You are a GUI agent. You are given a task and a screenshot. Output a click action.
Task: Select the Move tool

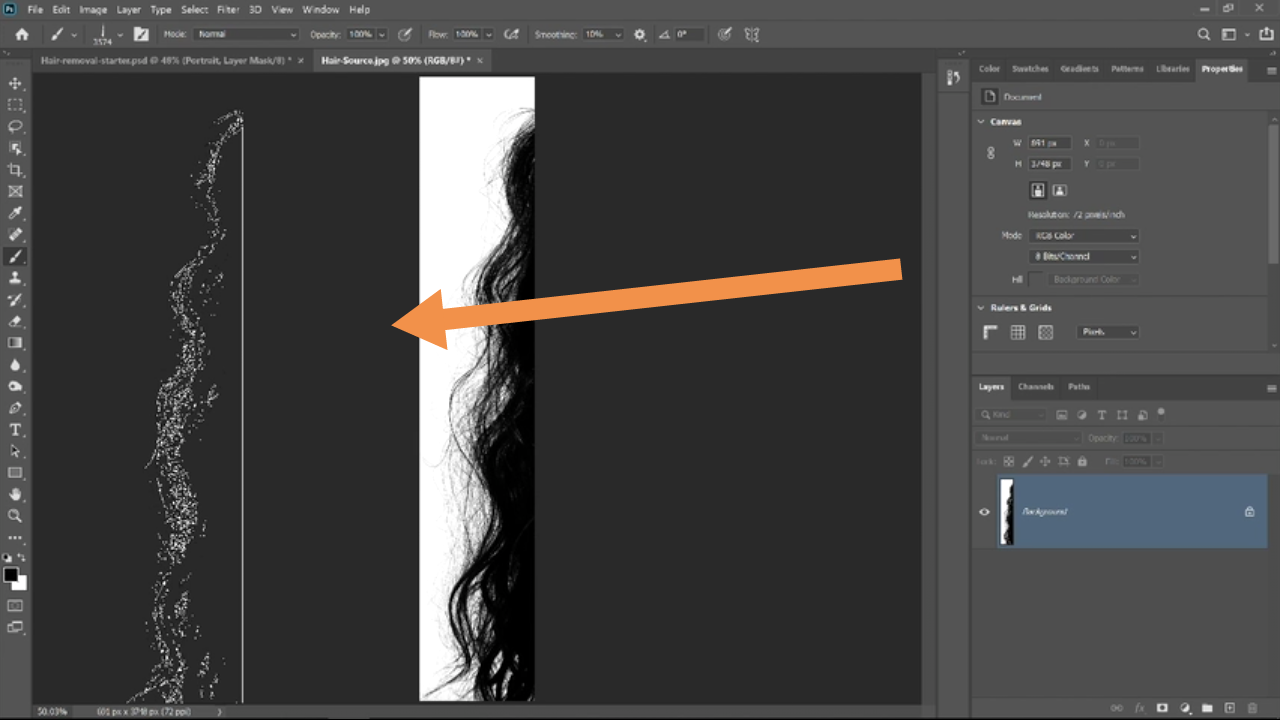click(15, 83)
